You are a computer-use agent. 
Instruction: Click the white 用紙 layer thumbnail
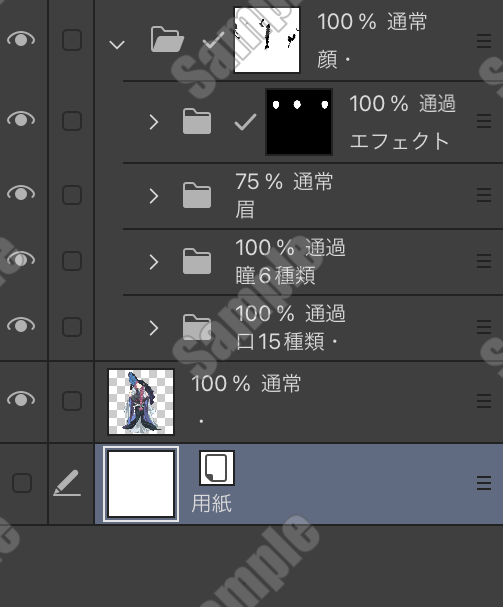pyautogui.click(x=141, y=484)
